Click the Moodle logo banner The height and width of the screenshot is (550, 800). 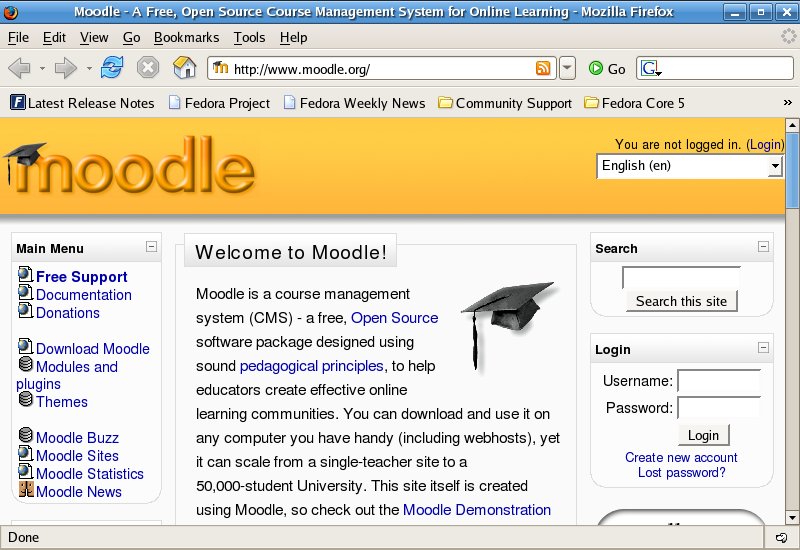pyautogui.click(x=130, y=166)
